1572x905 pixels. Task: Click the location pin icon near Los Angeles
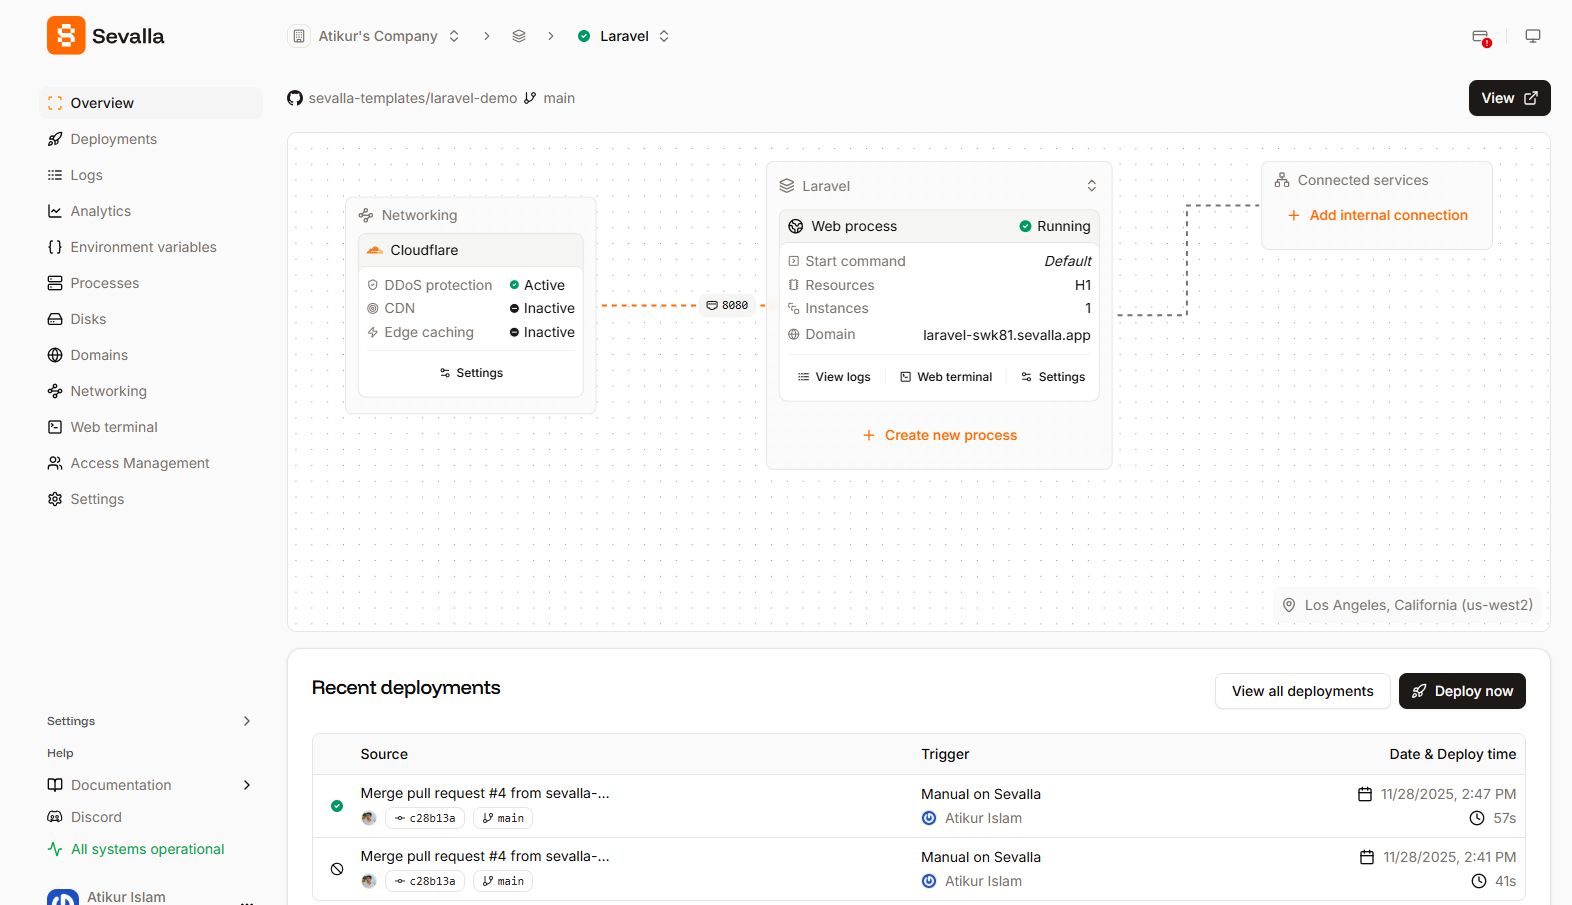pyautogui.click(x=1289, y=605)
